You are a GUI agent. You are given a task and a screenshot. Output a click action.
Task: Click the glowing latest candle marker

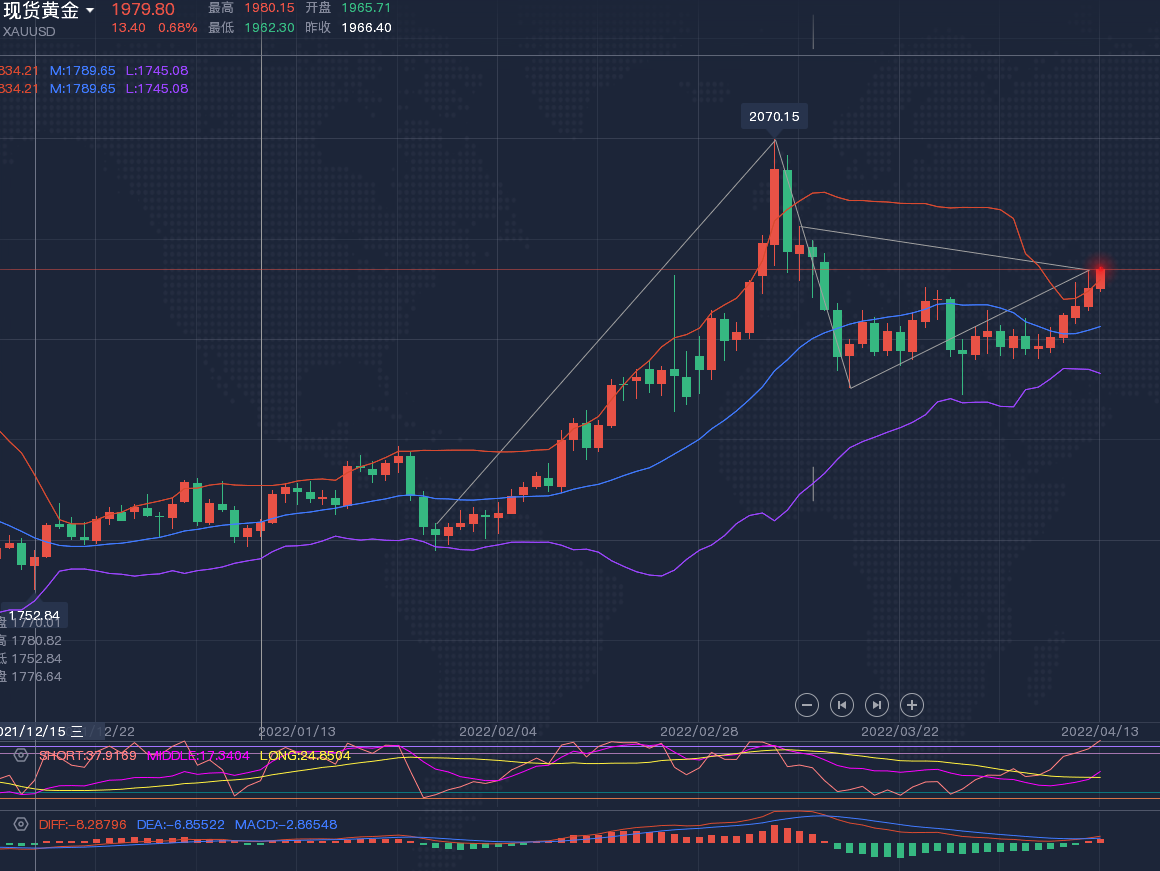tap(1100, 272)
